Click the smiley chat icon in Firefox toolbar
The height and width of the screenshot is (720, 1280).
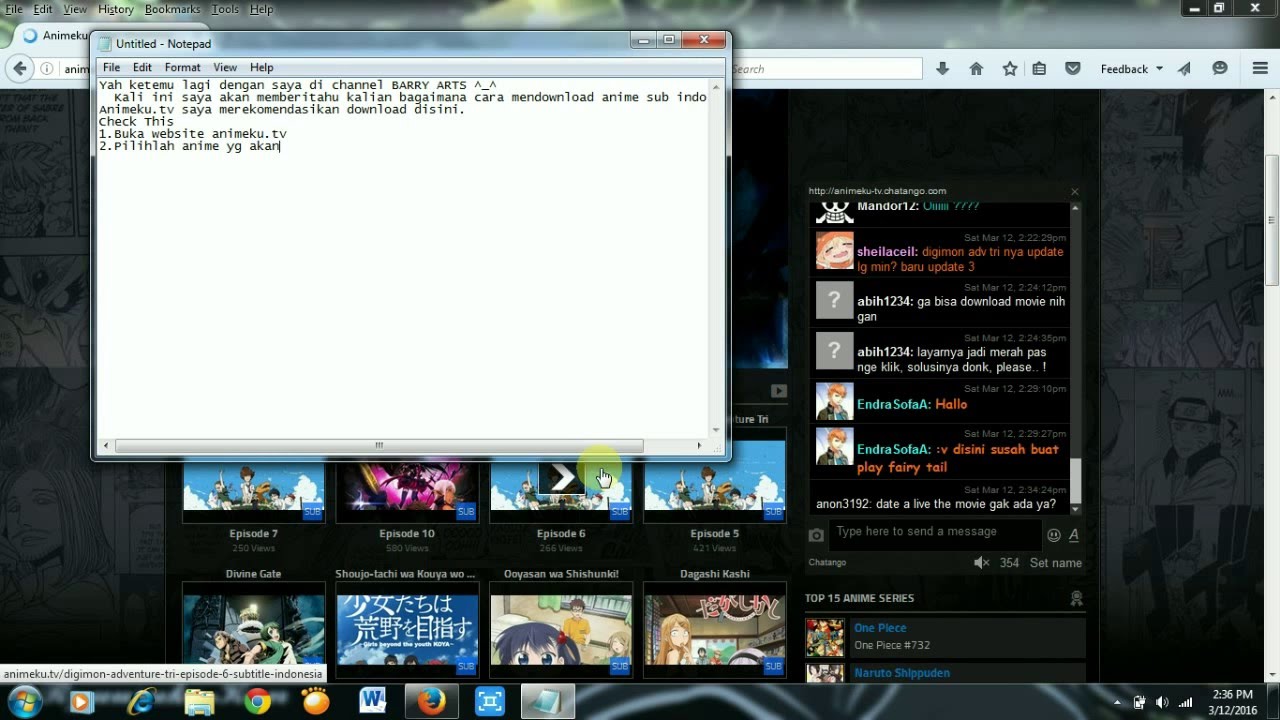pyautogui.click(x=1219, y=69)
